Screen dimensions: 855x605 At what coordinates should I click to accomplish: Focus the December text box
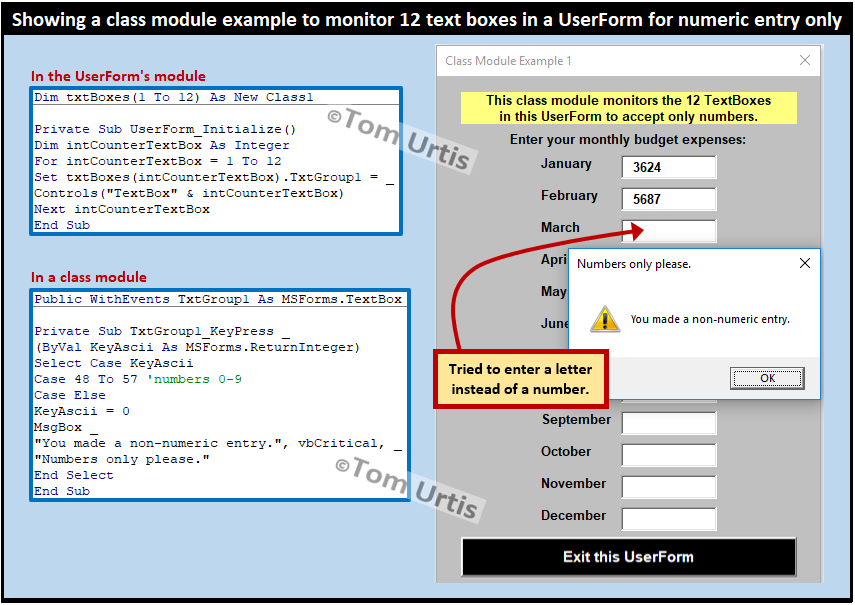pyautogui.click(x=669, y=519)
